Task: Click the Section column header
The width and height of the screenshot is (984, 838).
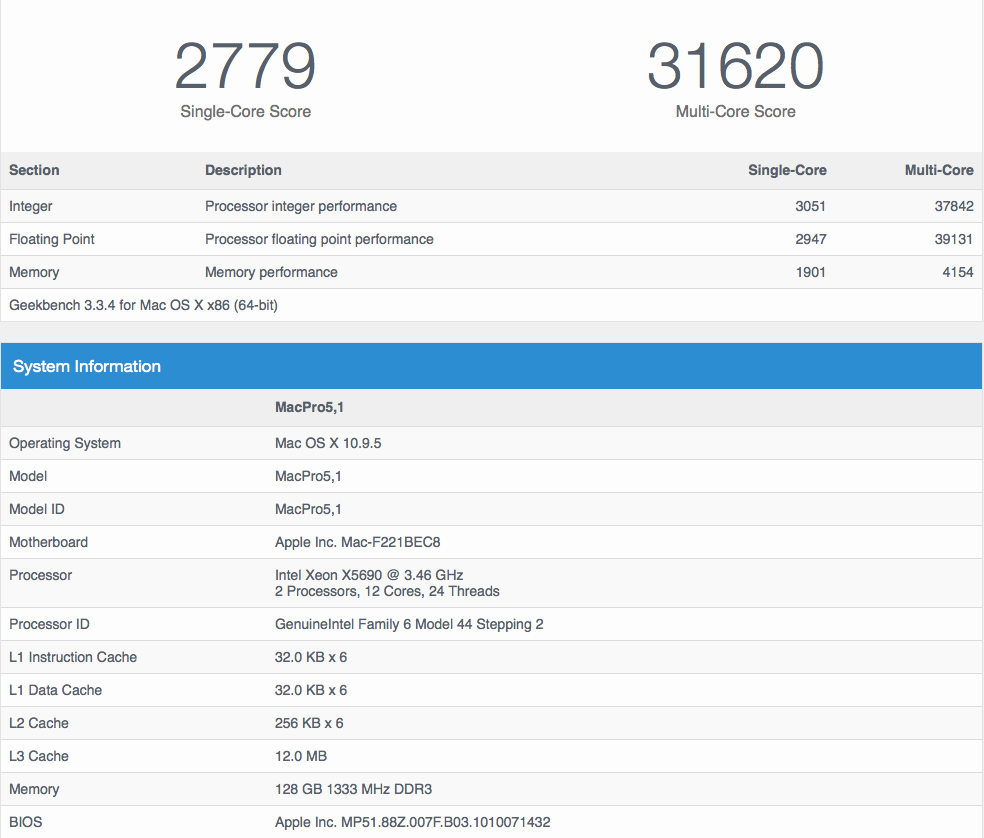Action: (x=34, y=170)
